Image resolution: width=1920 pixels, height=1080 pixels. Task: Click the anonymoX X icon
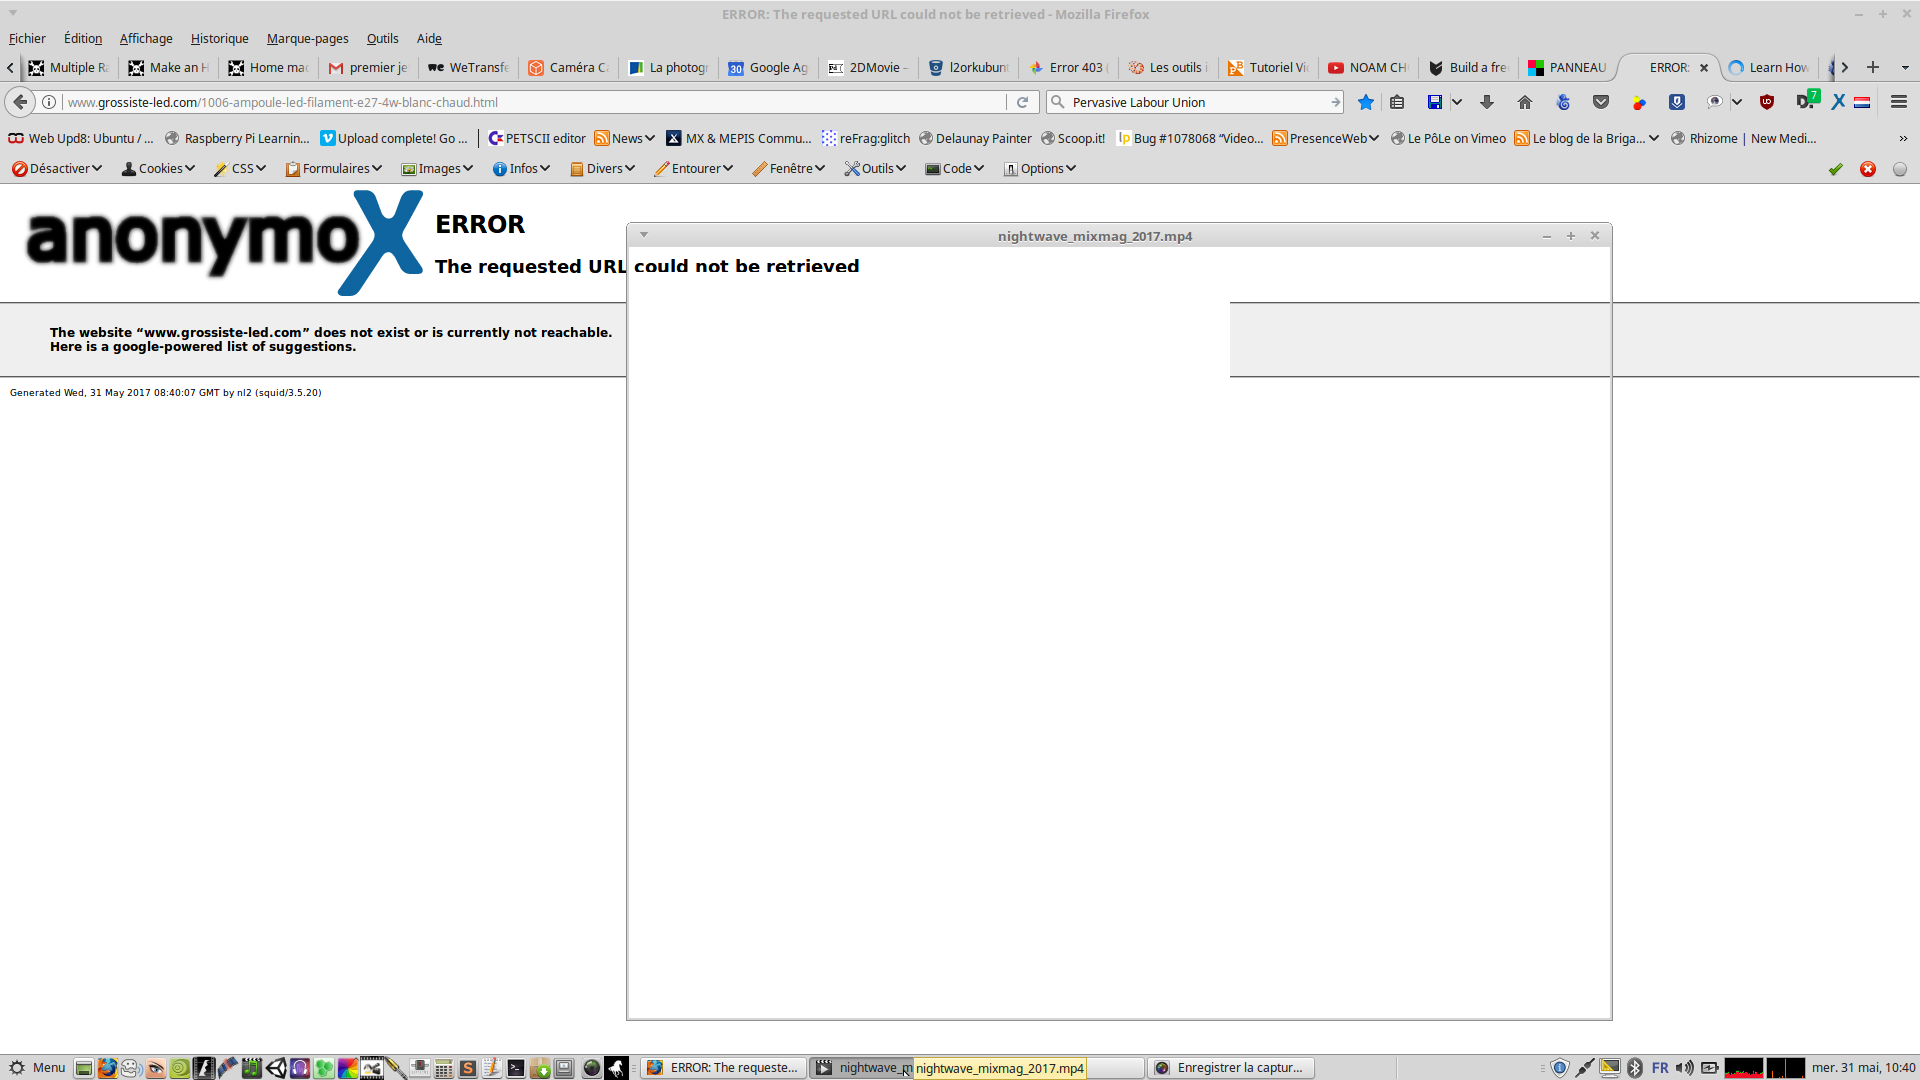coord(1838,102)
